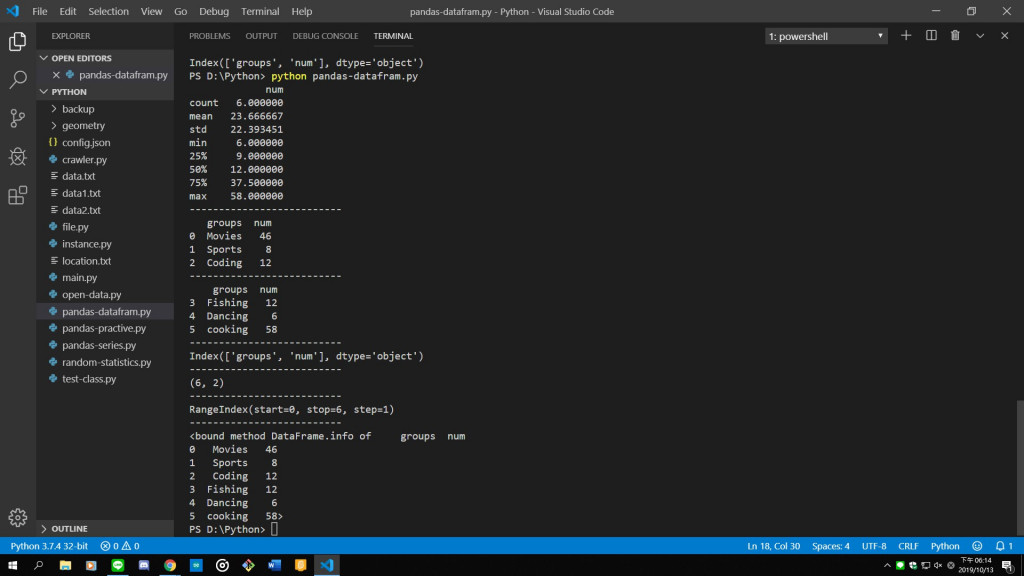Open File Explorer from taskbar
Image resolution: width=1024 pixels, height=576 pixels.
65,566
